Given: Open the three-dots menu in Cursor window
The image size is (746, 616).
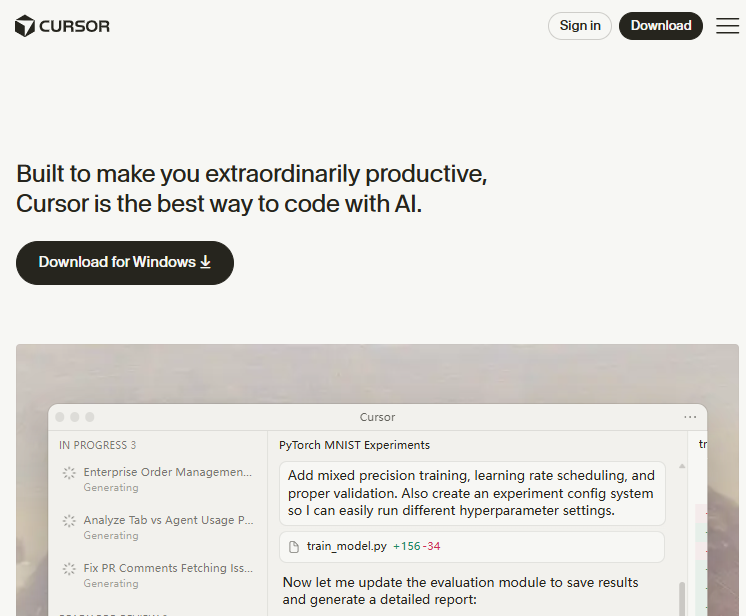Looking at the screenshot, I should tap(690, 417).
